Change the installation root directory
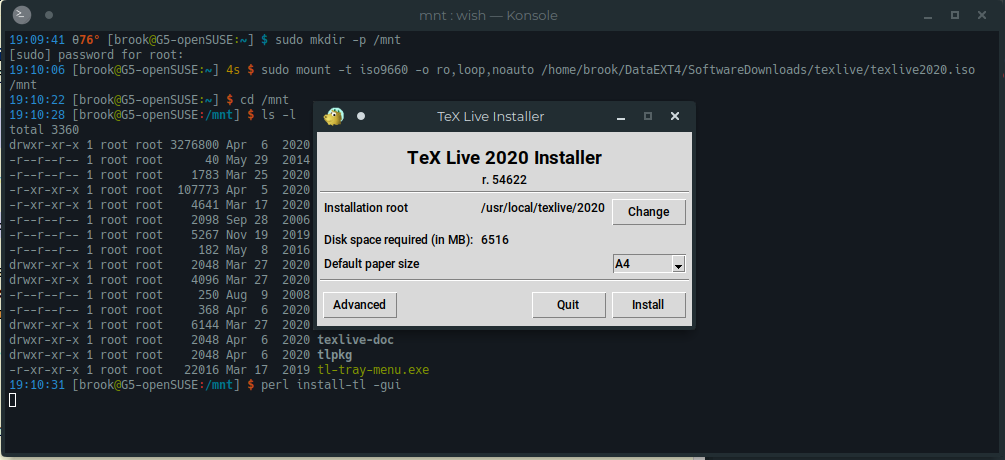The width and height of the screenshot is (1005, 460). pos(649,212)
